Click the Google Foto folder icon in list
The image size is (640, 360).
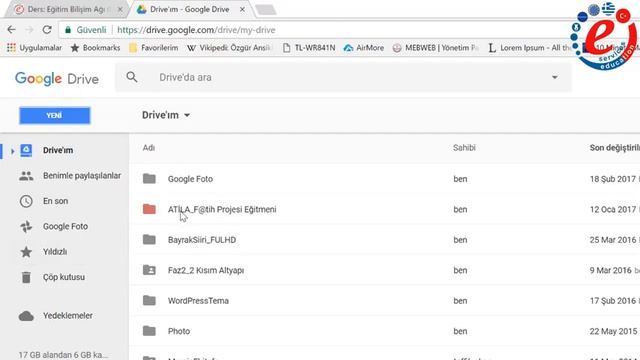tap(149, 179)
